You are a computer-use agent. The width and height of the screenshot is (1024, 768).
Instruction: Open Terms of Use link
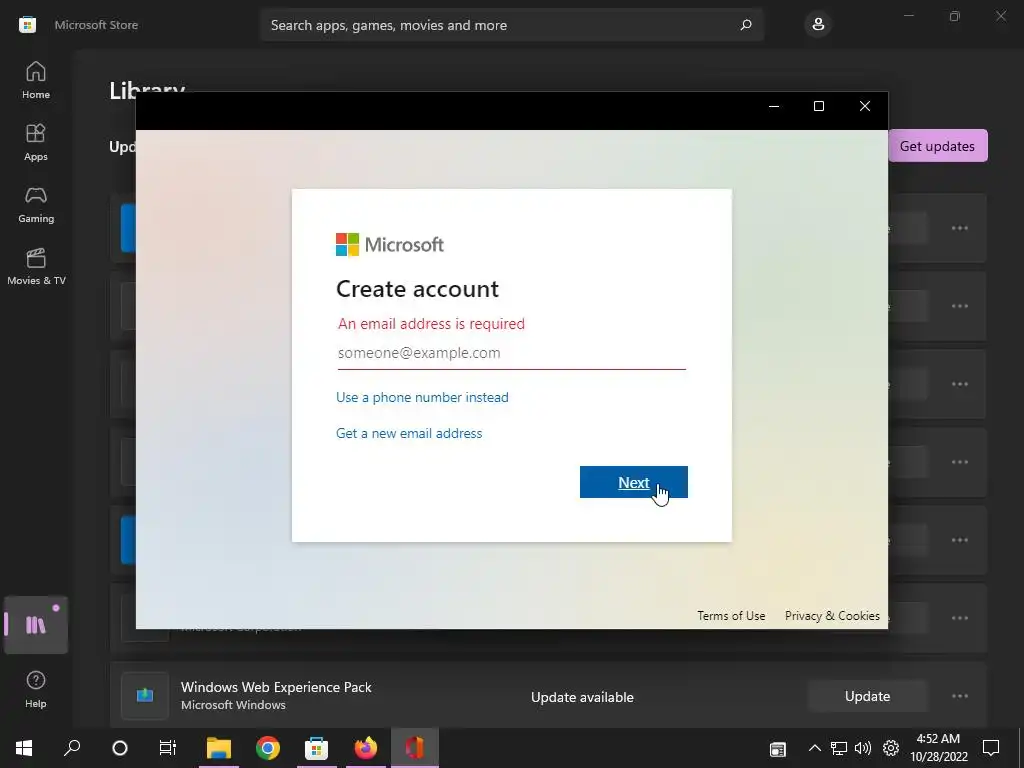point(731,616)
